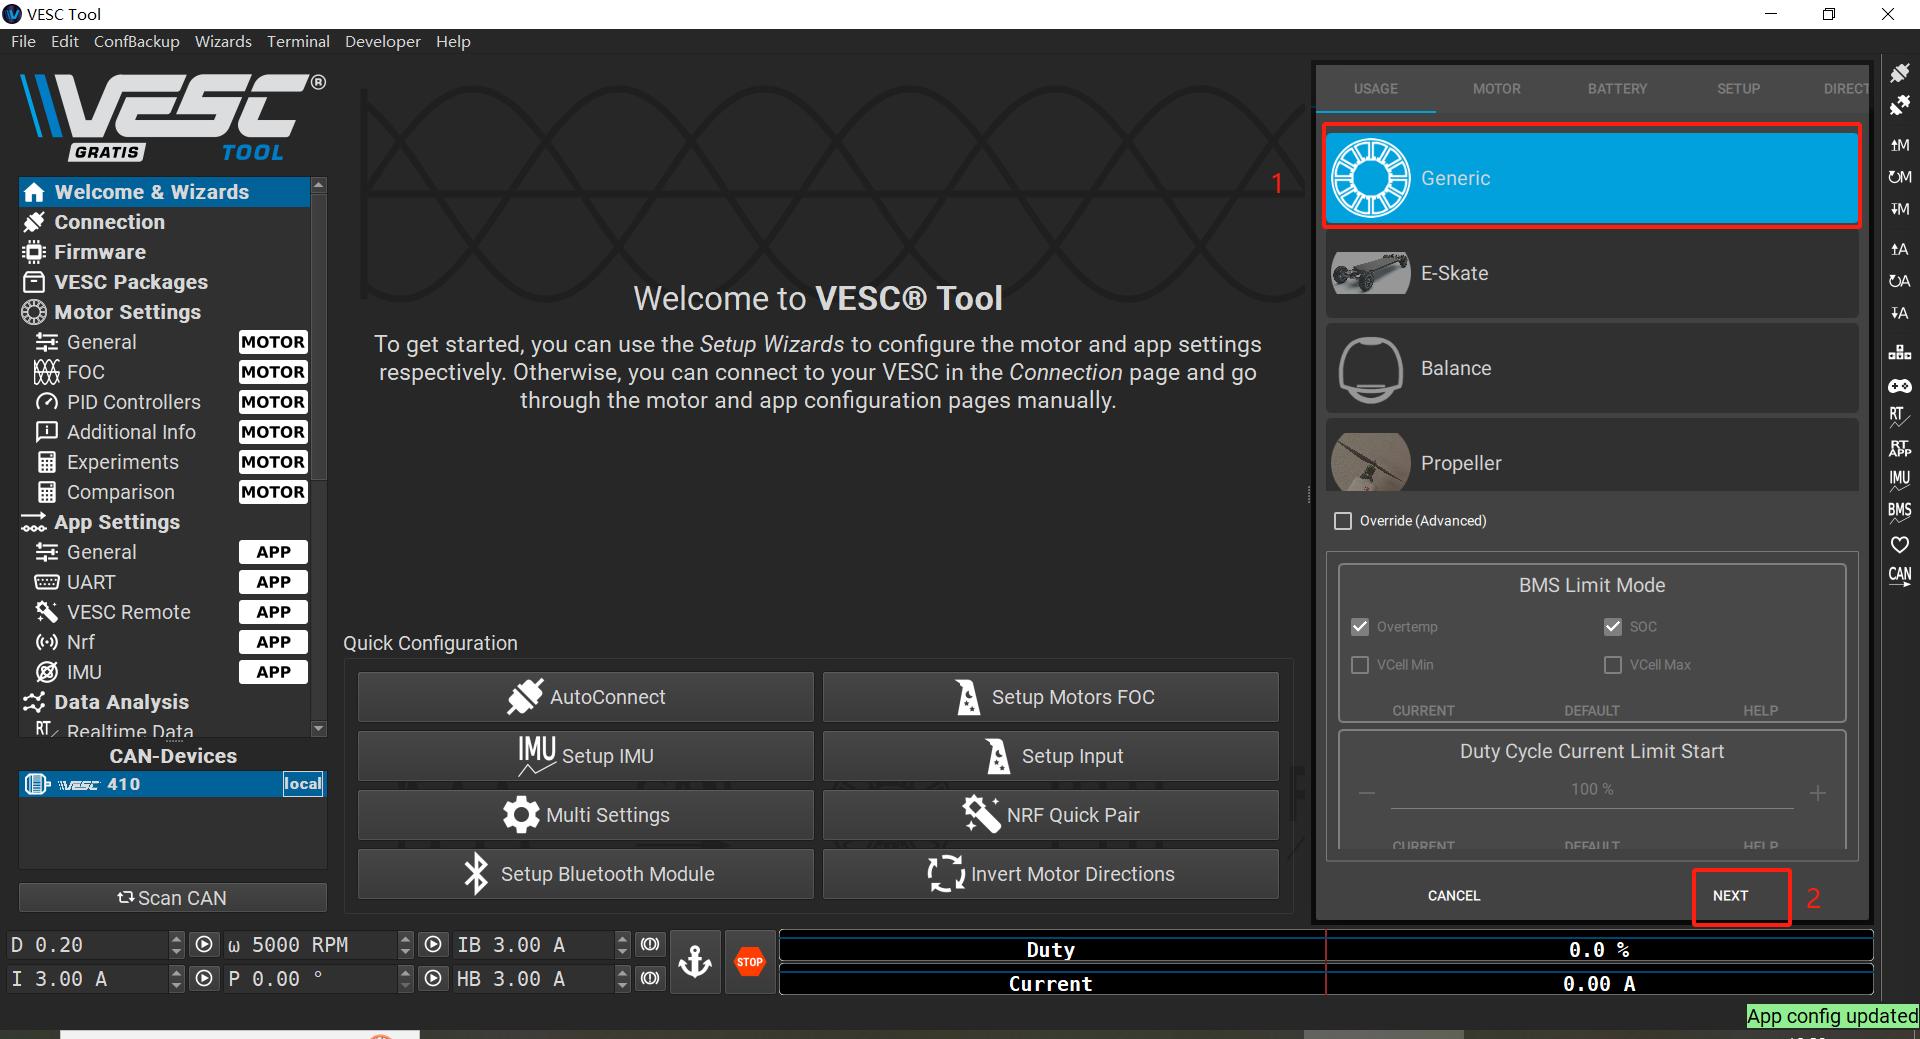Click the Scan CAN button
The width and height of the screenshot is (1920, 1039).
[173, 898]
